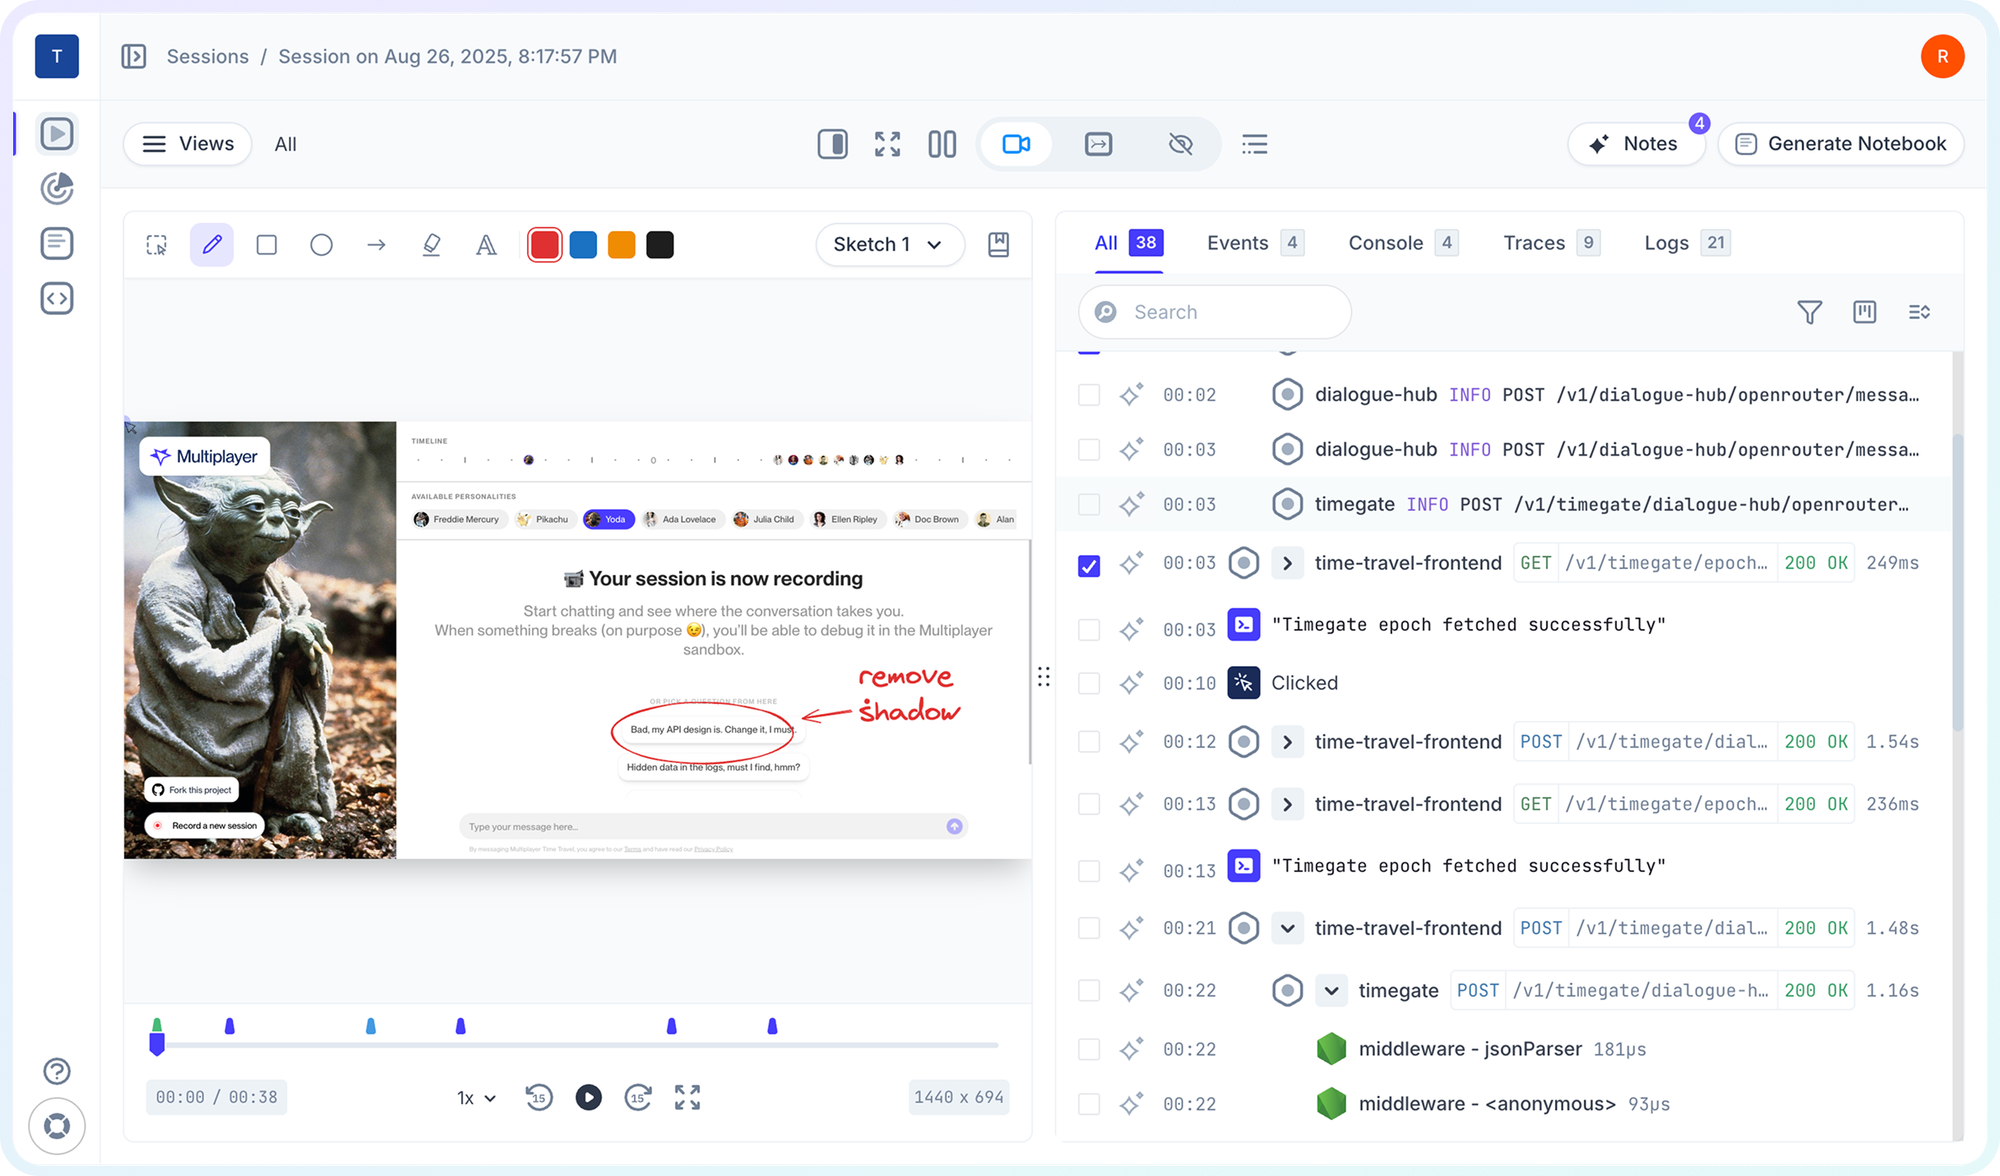Select the circle shape tool
The width and height of the screenshot is (2000, 1176).
click(321, 245)
